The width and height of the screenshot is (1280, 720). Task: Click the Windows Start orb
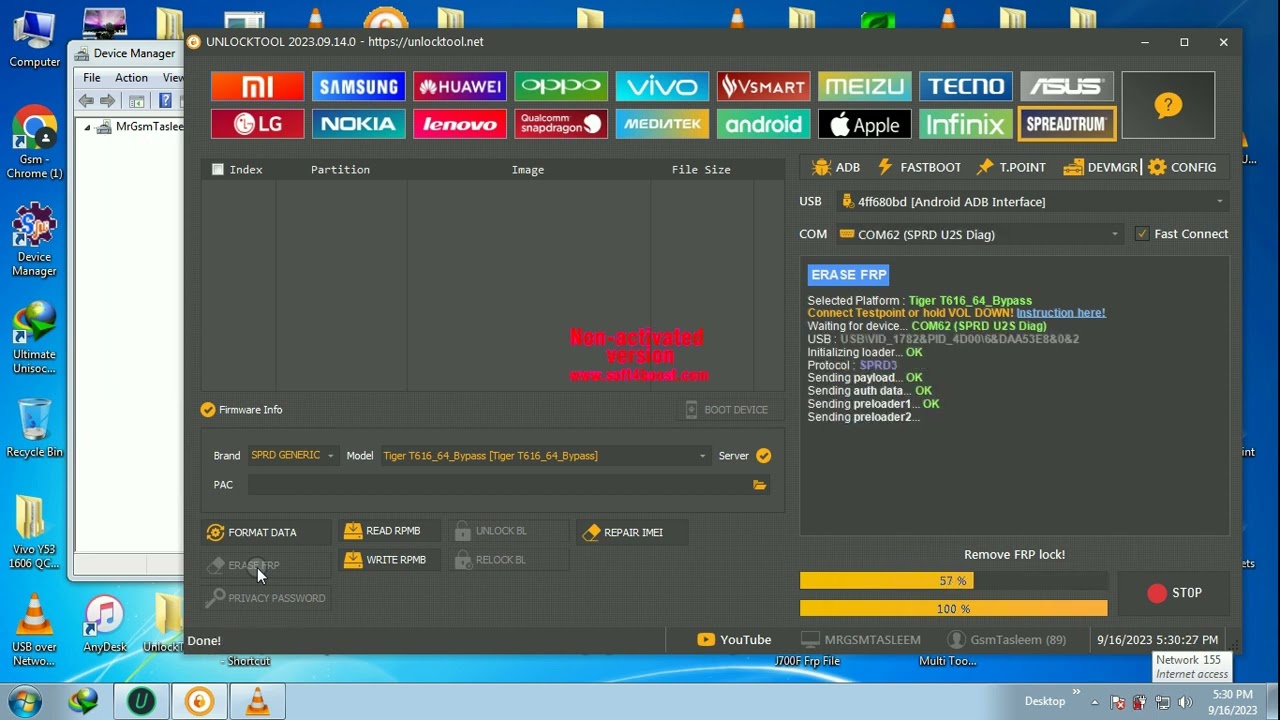(26, 702)
